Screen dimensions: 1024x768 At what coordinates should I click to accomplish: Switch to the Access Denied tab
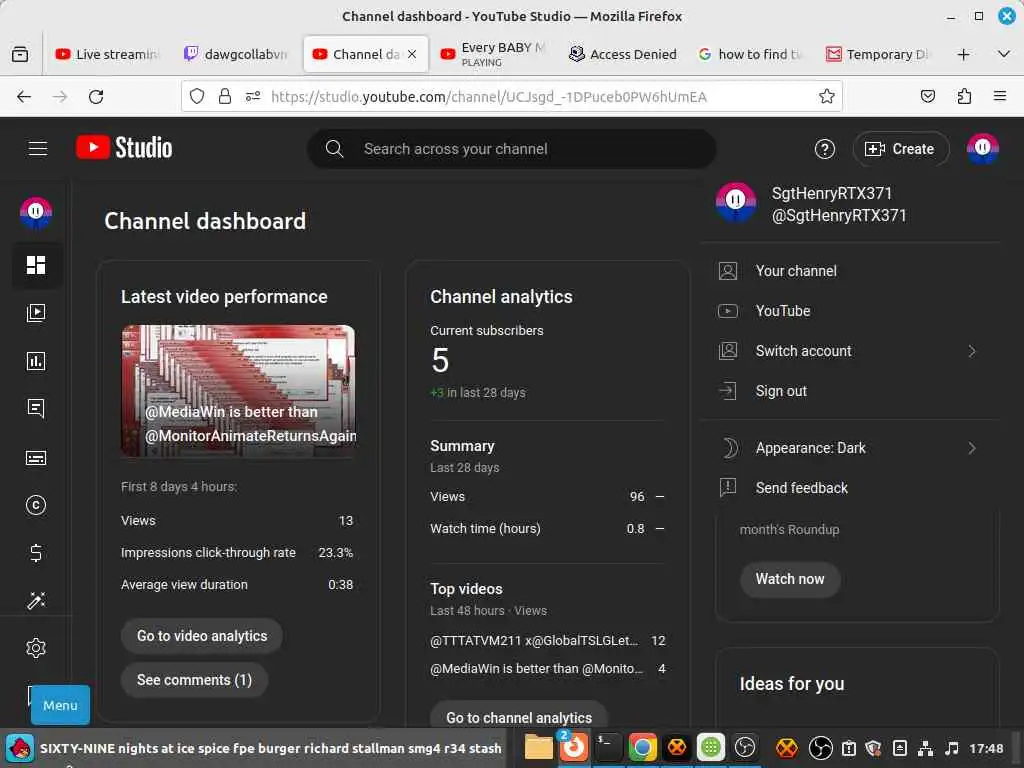pyautogui.click(x=622, y=54)
